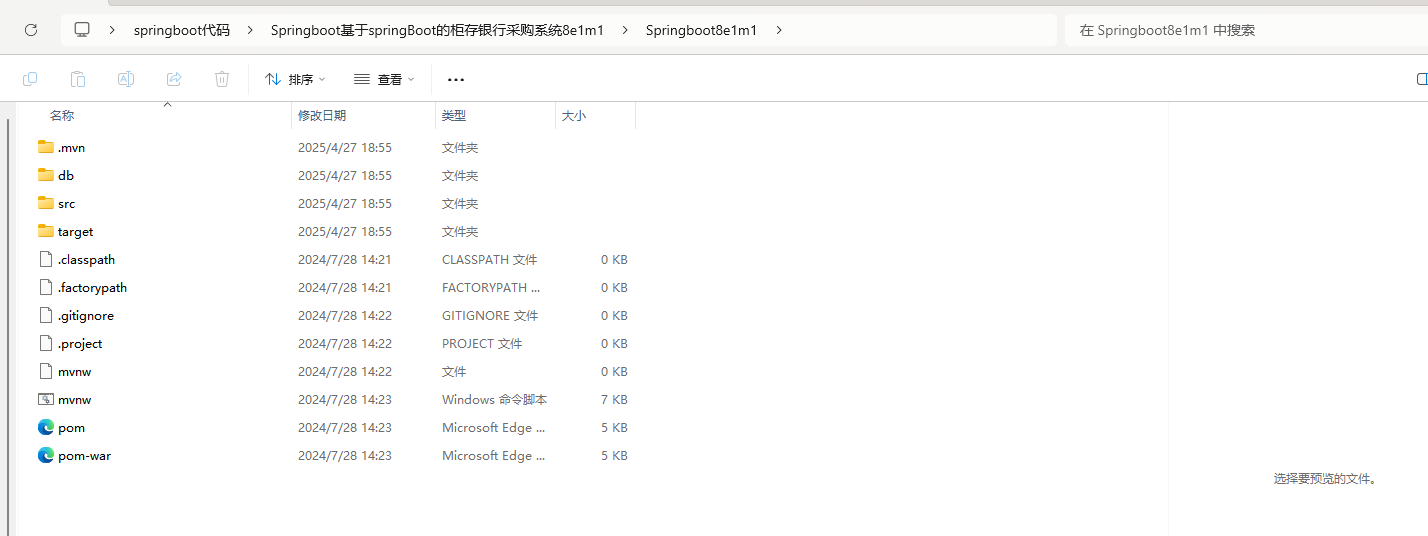Select the .mvn folder name
Screen dimensions: 1428x536
pos(71,147)
